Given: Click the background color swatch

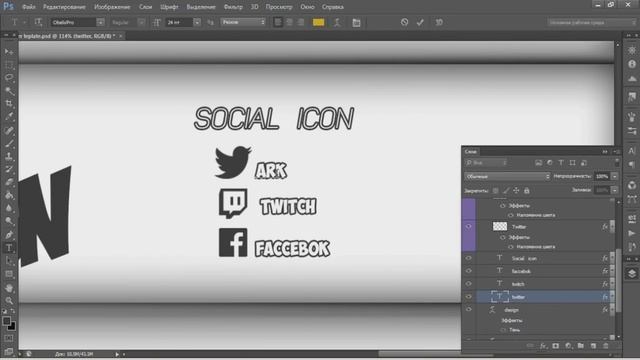Looking at the screenshot, I should (x=11, y=326).
